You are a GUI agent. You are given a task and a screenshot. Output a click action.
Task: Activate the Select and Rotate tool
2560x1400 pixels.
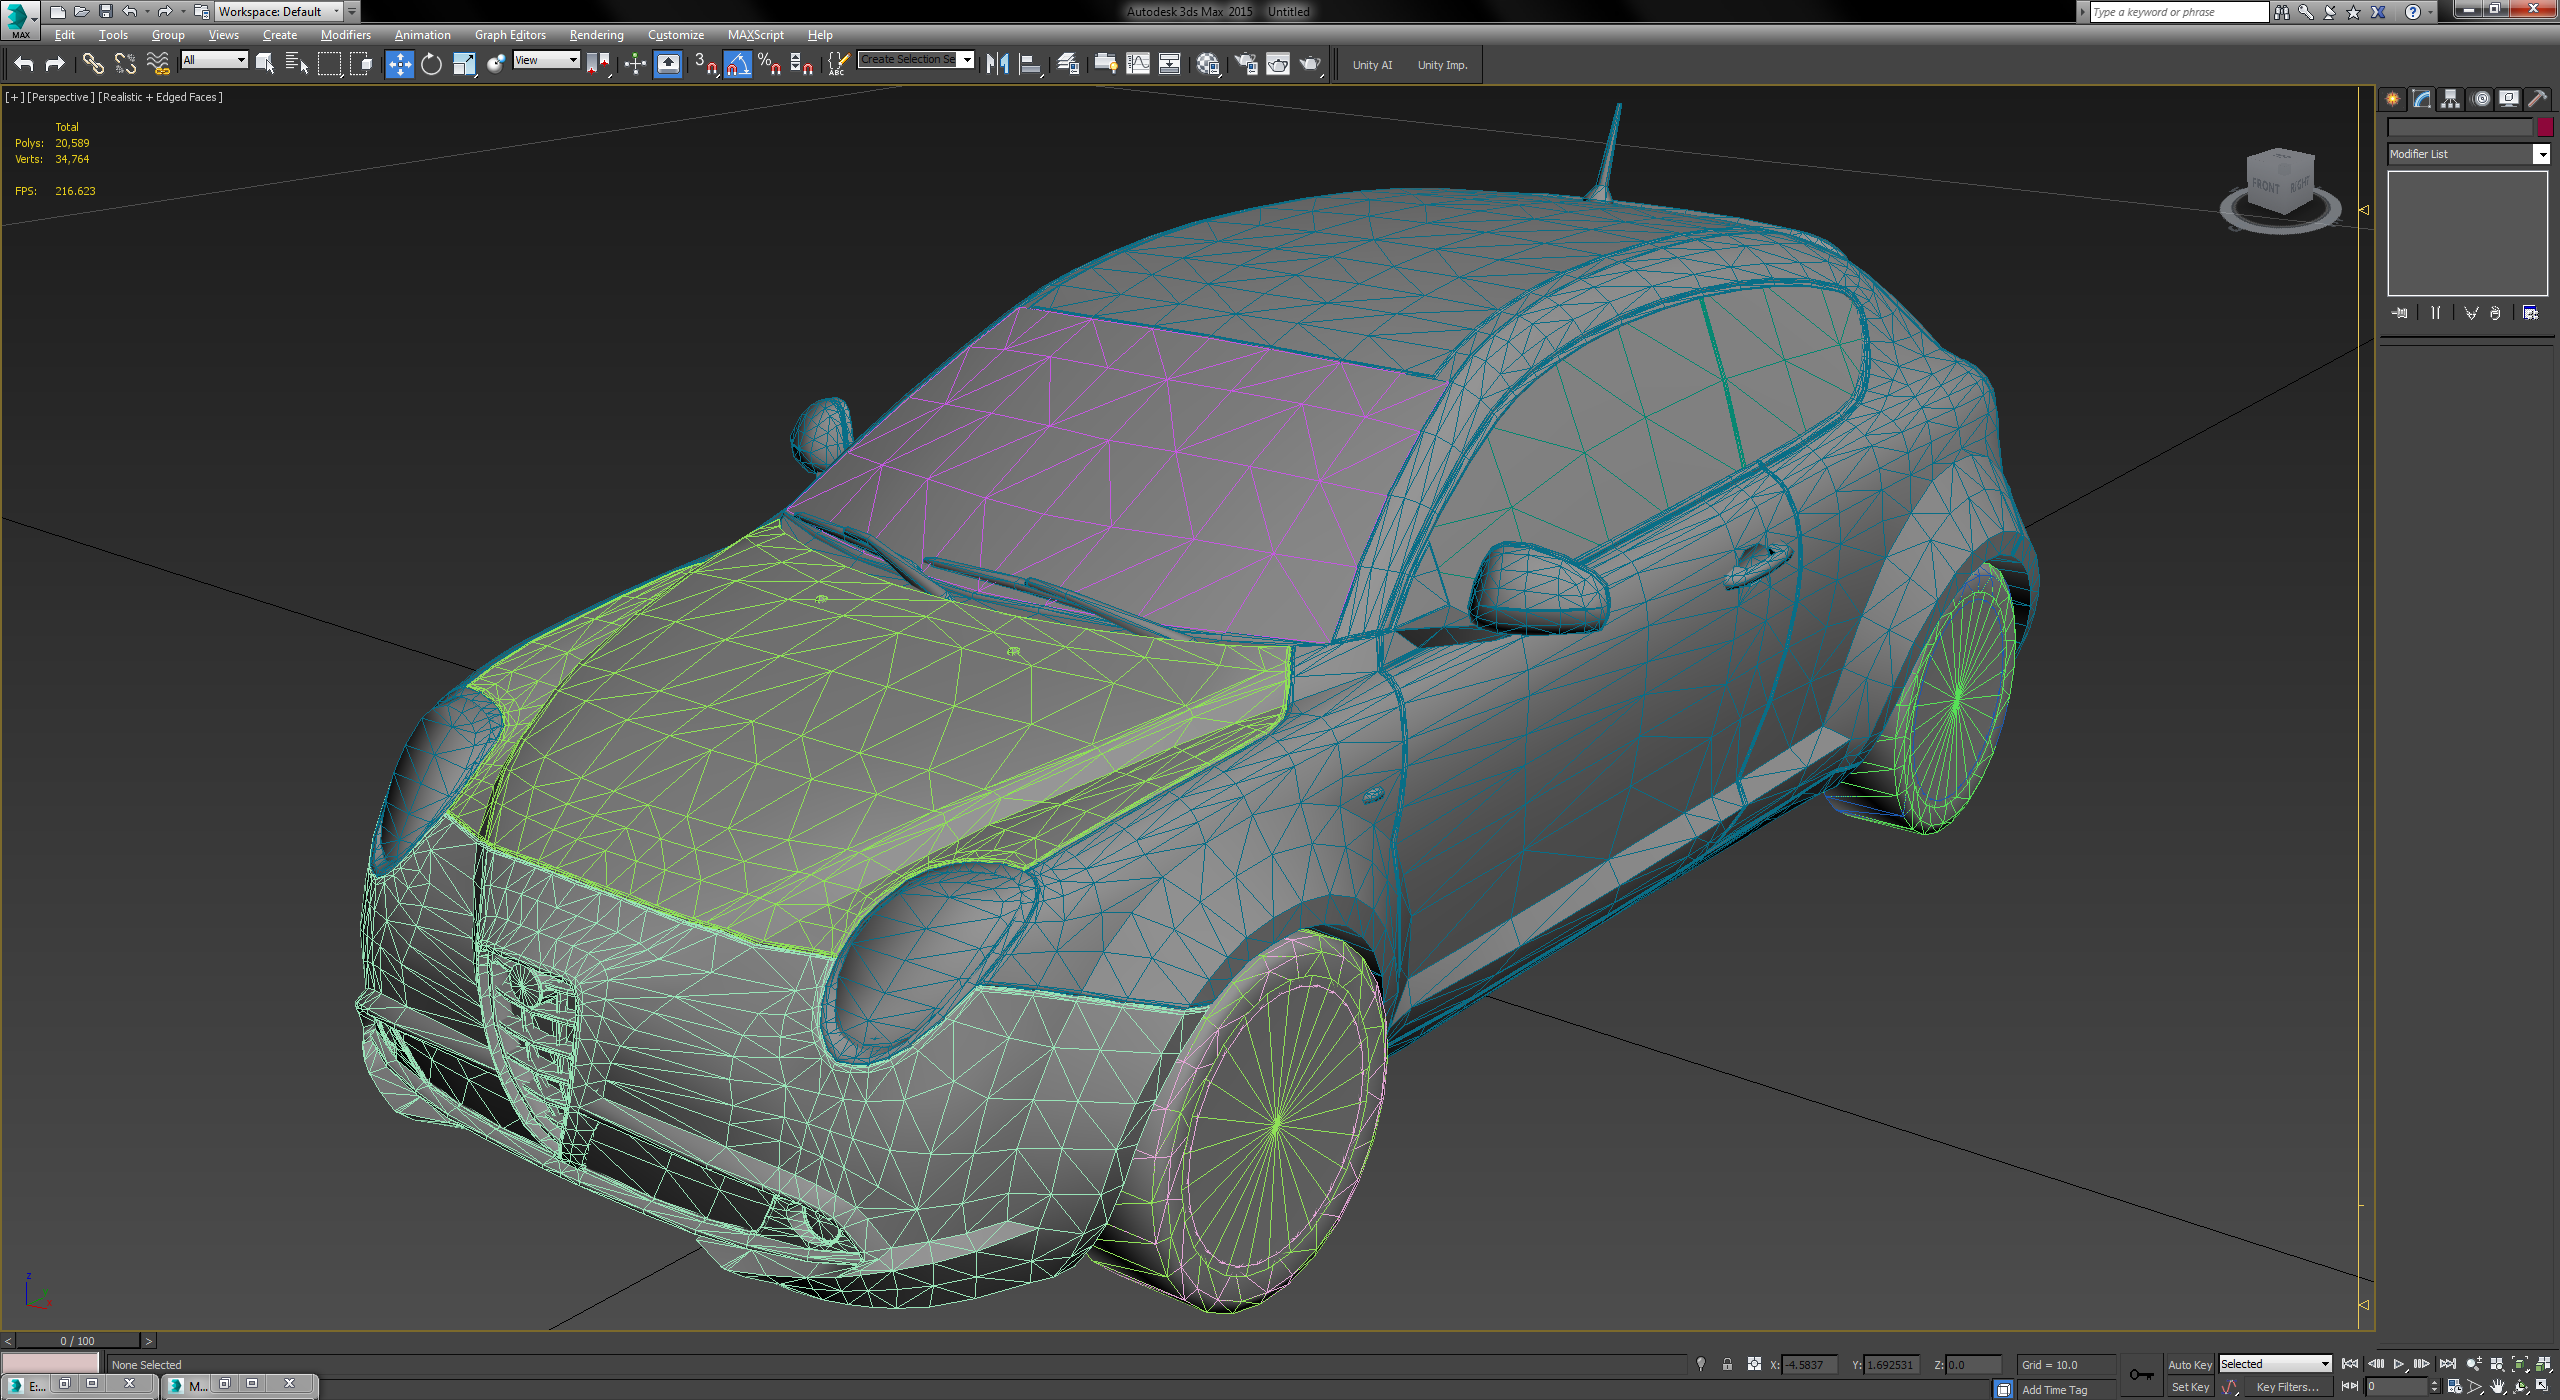(431, 64)
